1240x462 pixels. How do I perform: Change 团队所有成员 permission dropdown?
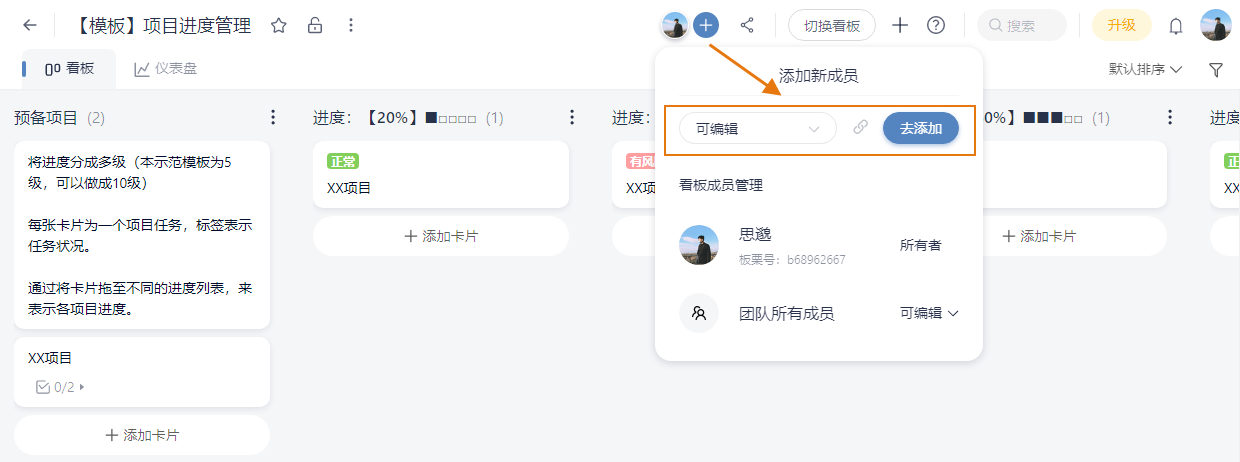(x=929, y=313)
